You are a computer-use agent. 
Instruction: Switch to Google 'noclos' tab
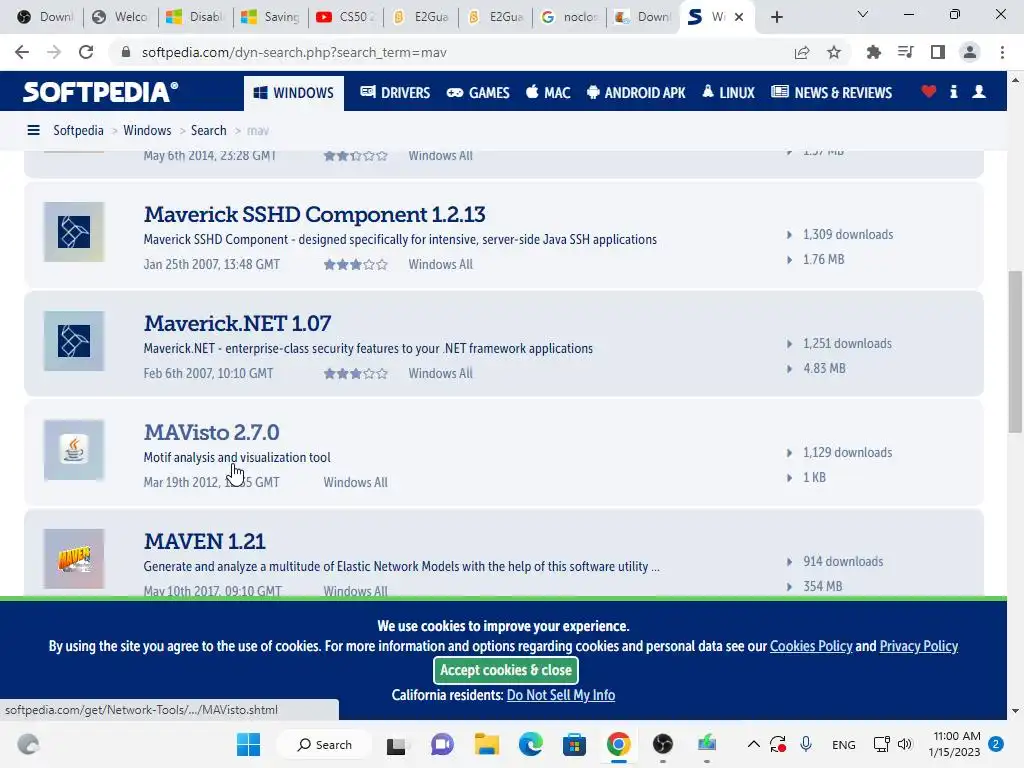point(569,17)
